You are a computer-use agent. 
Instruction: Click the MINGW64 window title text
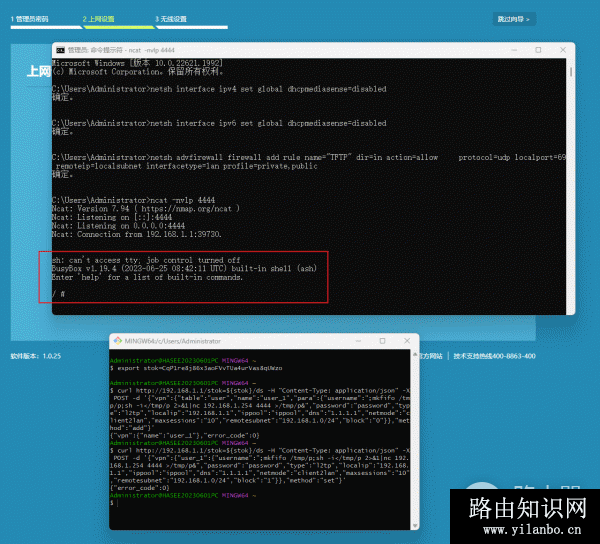pyautogui.click(x=173, y=341)
